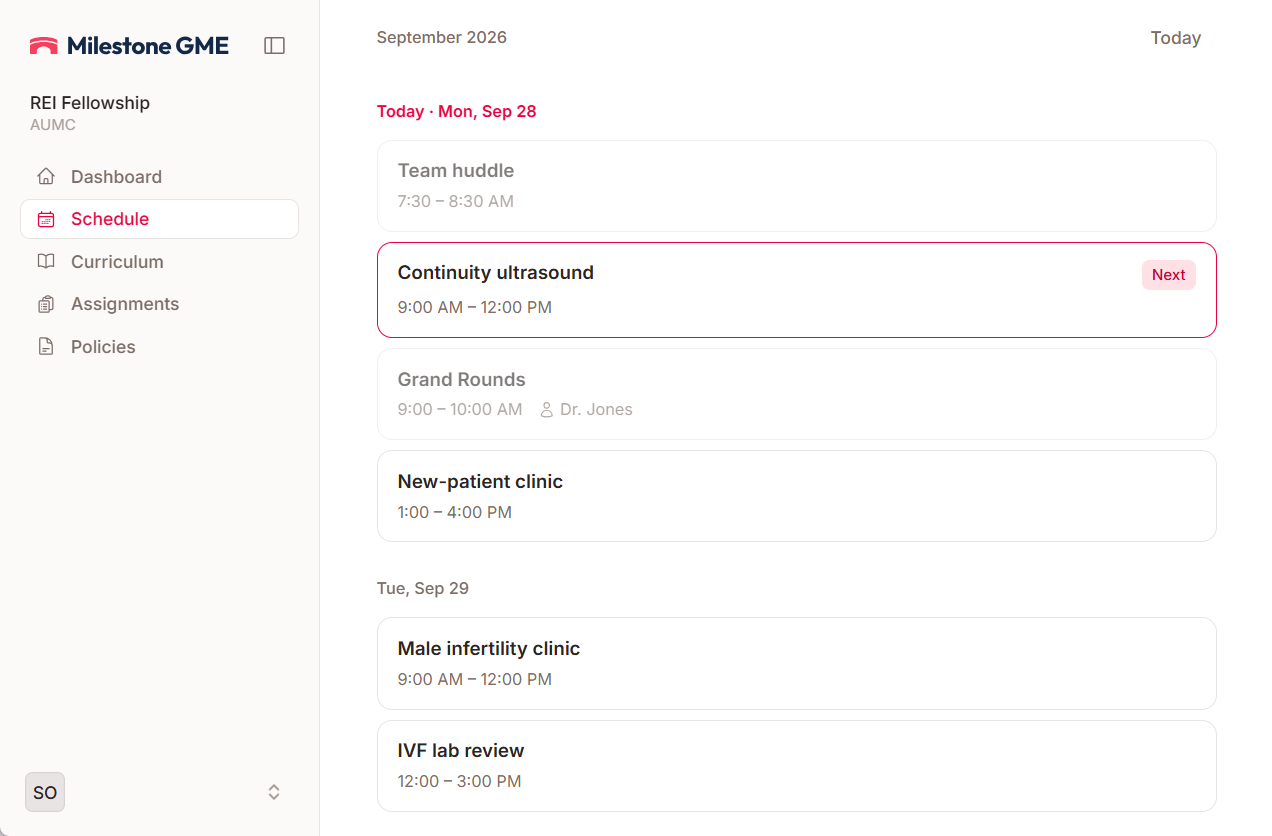Click the 7:30 – 8:30 AM time
The image size is (1272, 836).
(455, 201)
